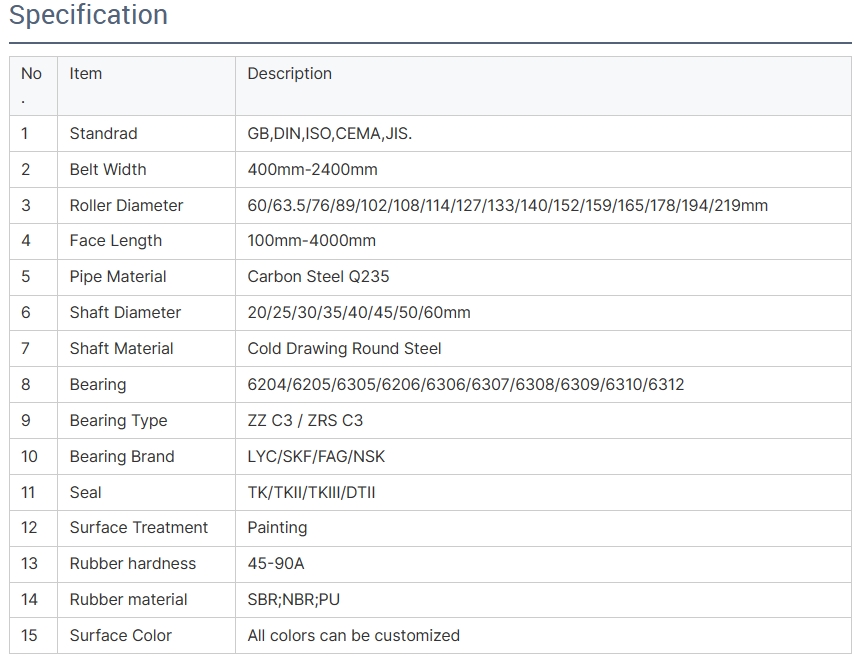Click the 45-90A rubber hardness value
The image size is (860, 661).
[x=275, y=564]
